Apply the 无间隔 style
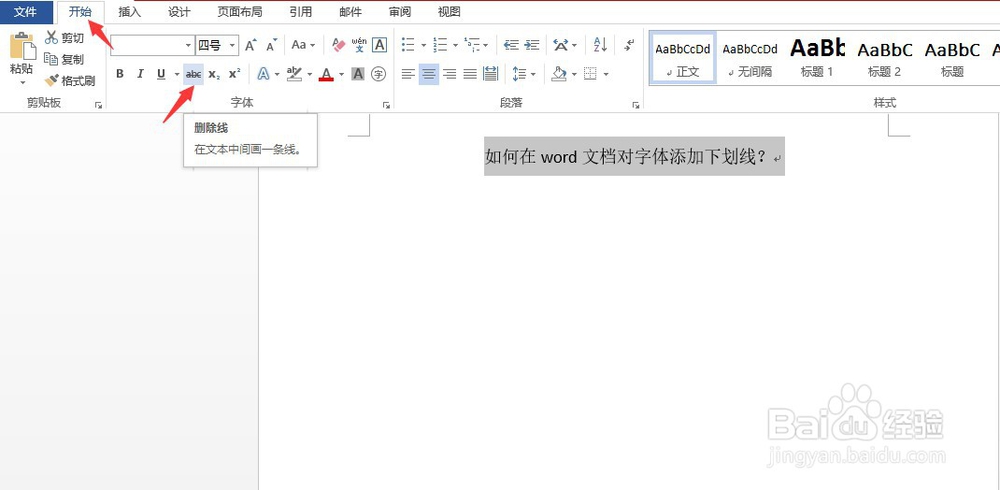This screenshot has width=1000, height=490. pos(750,57)
